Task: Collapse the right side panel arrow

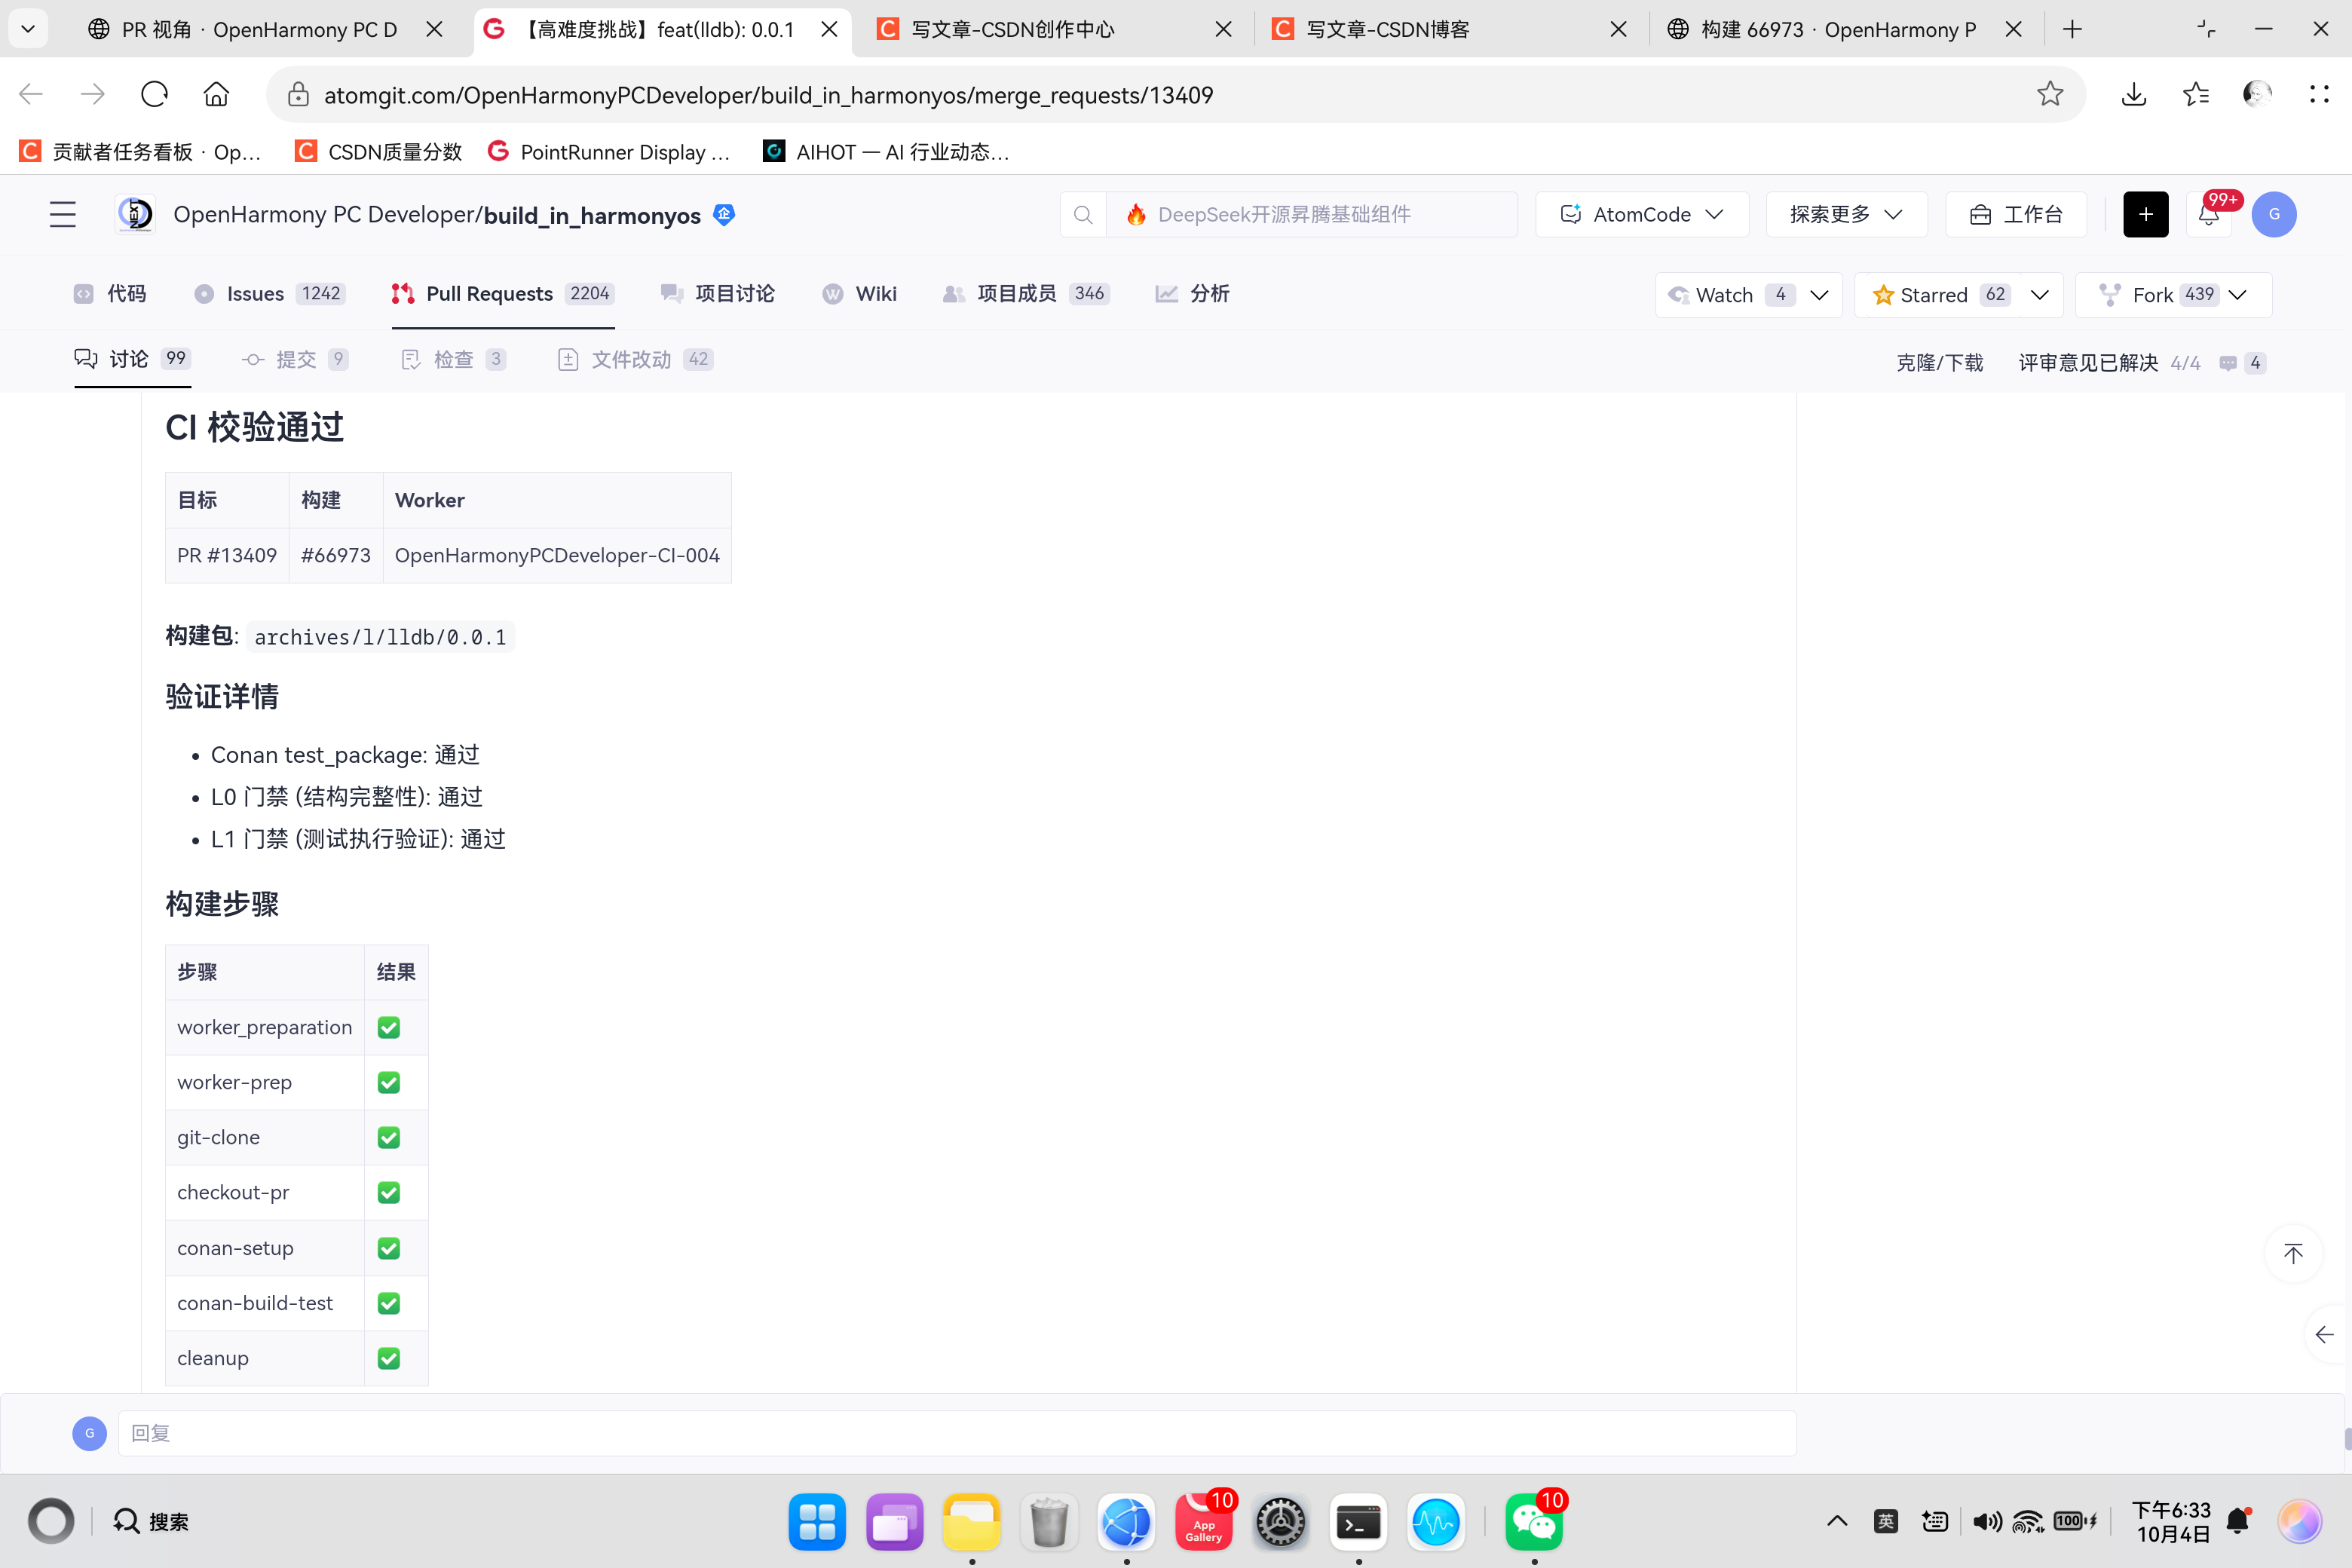Action: (x=2325, y=1335)
